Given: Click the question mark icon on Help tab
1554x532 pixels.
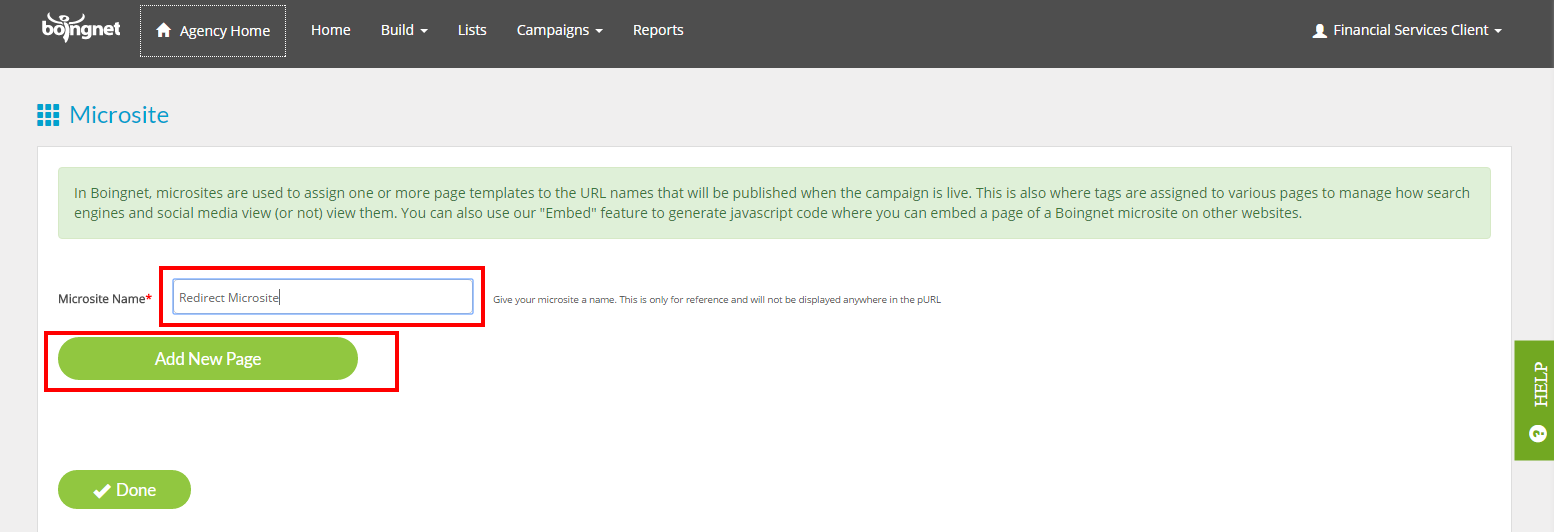Looking at the screenshot, I should click(1537, 434).
